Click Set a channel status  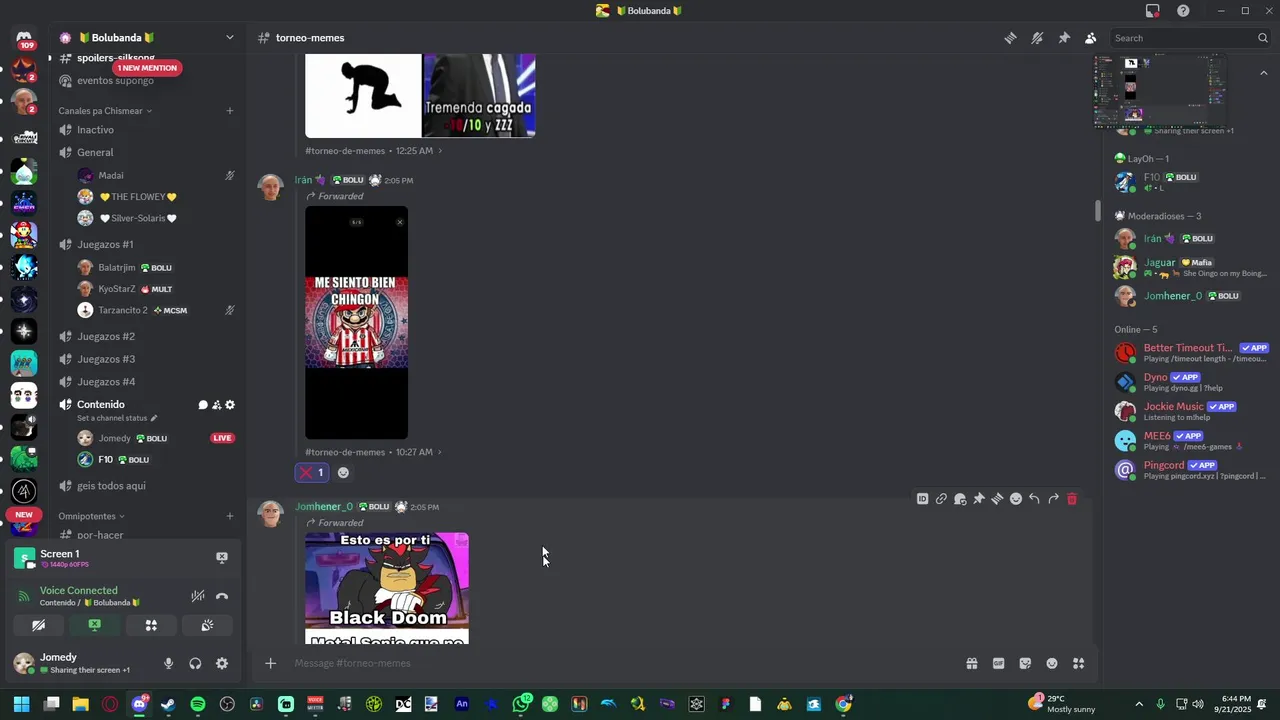(x=116, y=418)
